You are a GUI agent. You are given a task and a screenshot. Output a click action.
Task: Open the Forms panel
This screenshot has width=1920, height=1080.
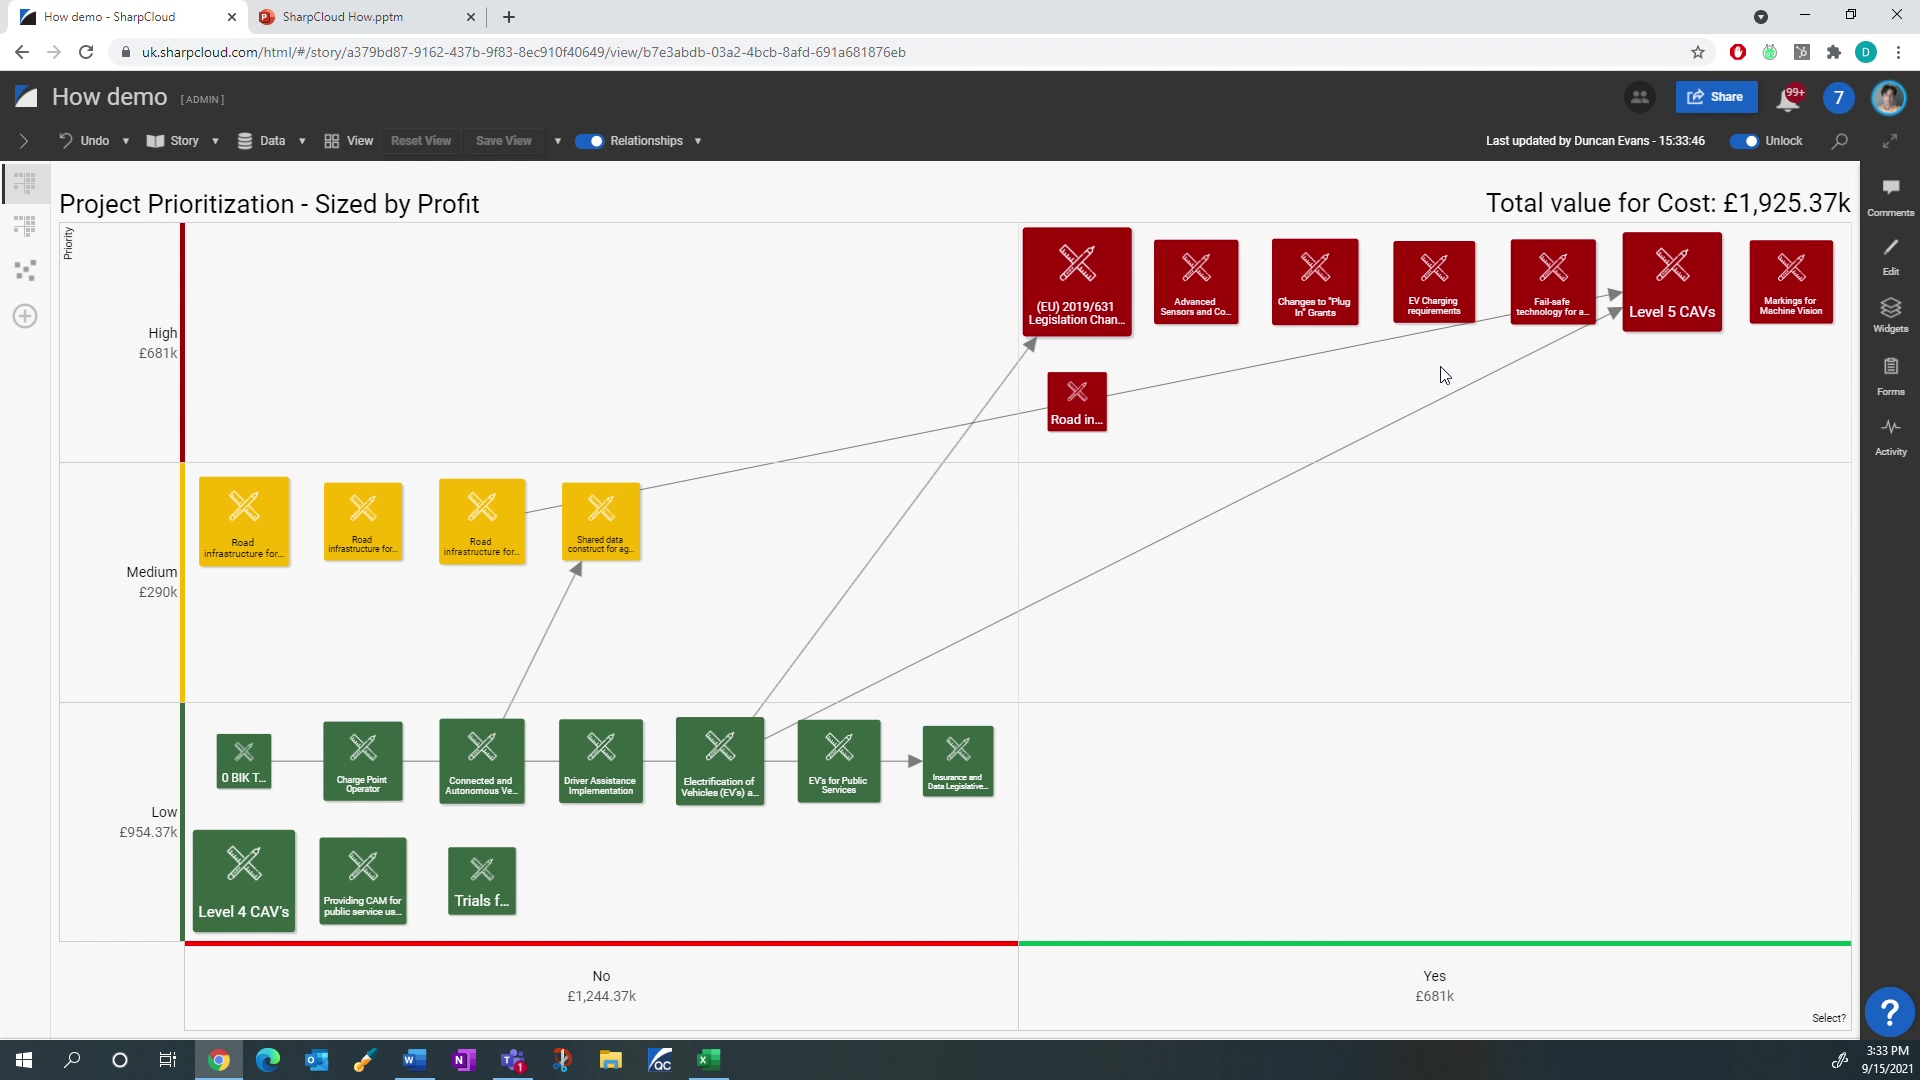[x=1890, y=375]
